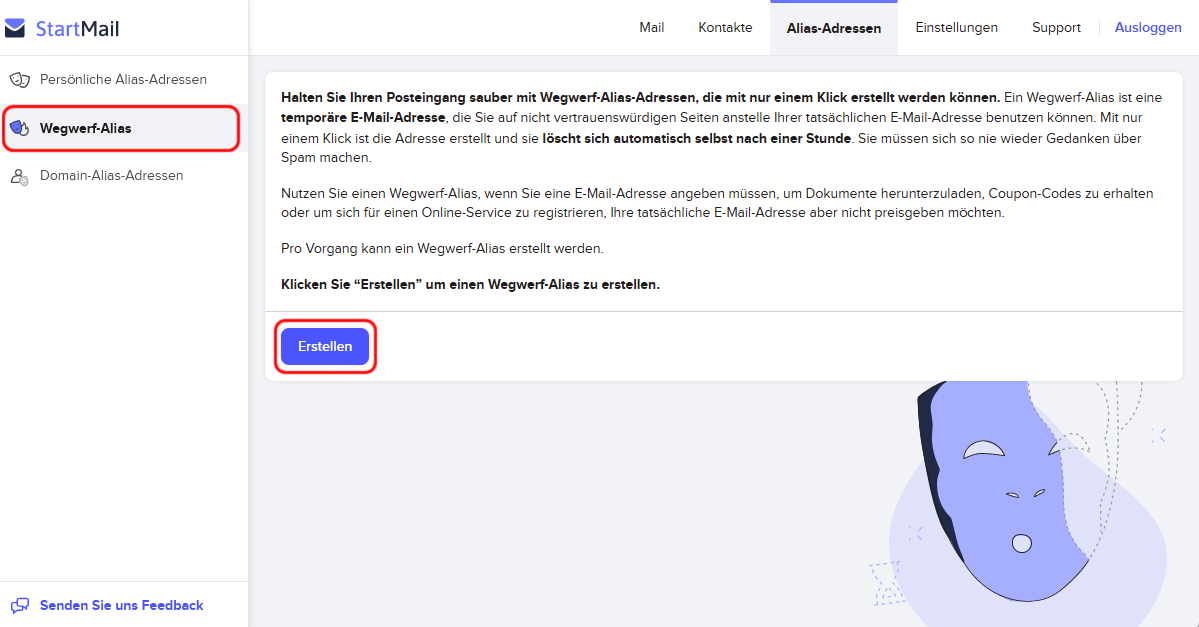This screenshot has width=1199, height=627.
Task: Click the Senden Sie uns Feedback link
Action: pos(122,606)
